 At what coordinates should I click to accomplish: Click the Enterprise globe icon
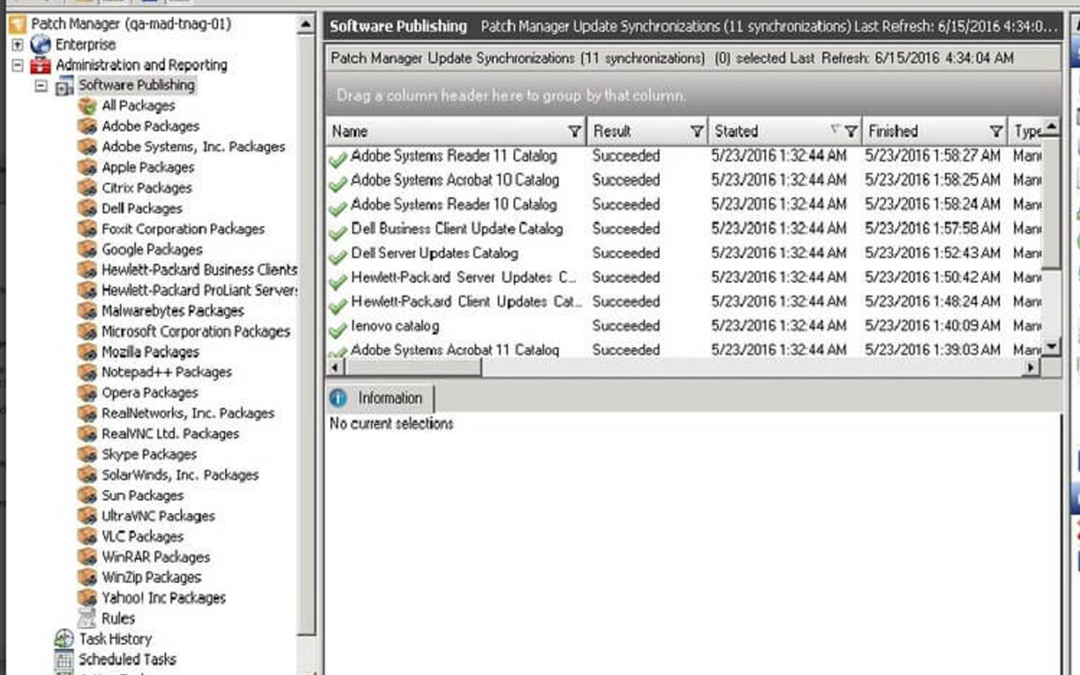click(x=41, y=45)
